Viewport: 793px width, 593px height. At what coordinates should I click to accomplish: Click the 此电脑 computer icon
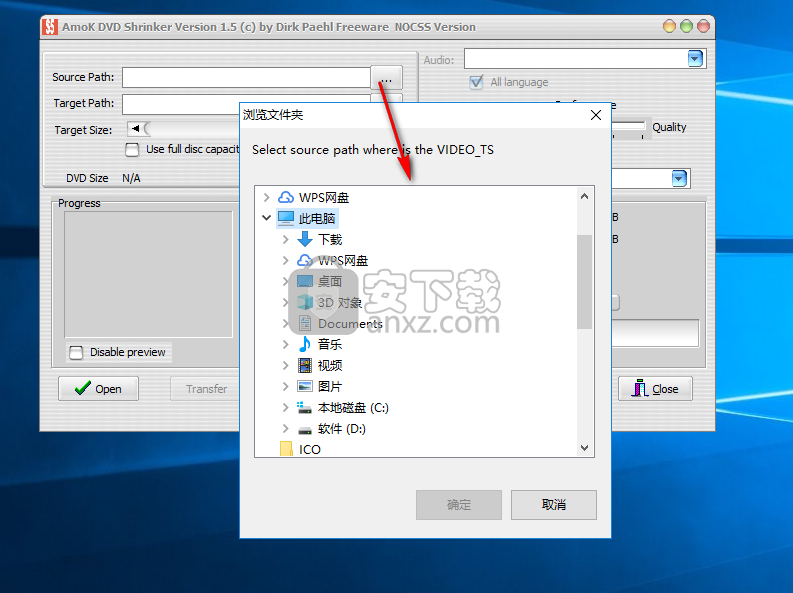pos(286,218)
